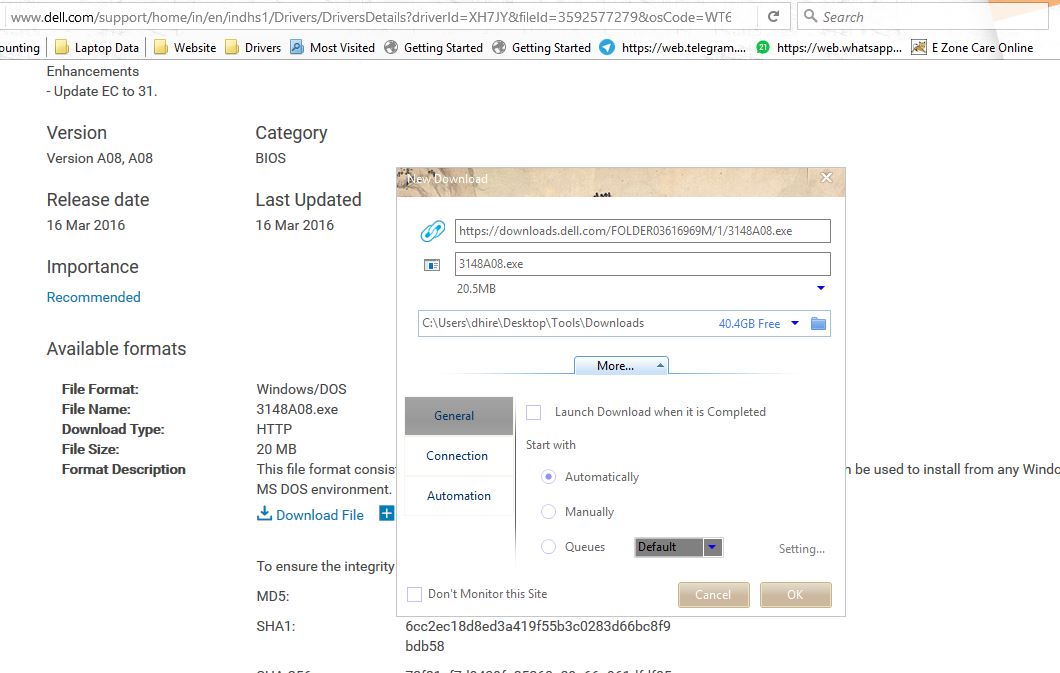Click the 20 MB file size value
This screenshot has height=673, width=1060.
[276, 449]
